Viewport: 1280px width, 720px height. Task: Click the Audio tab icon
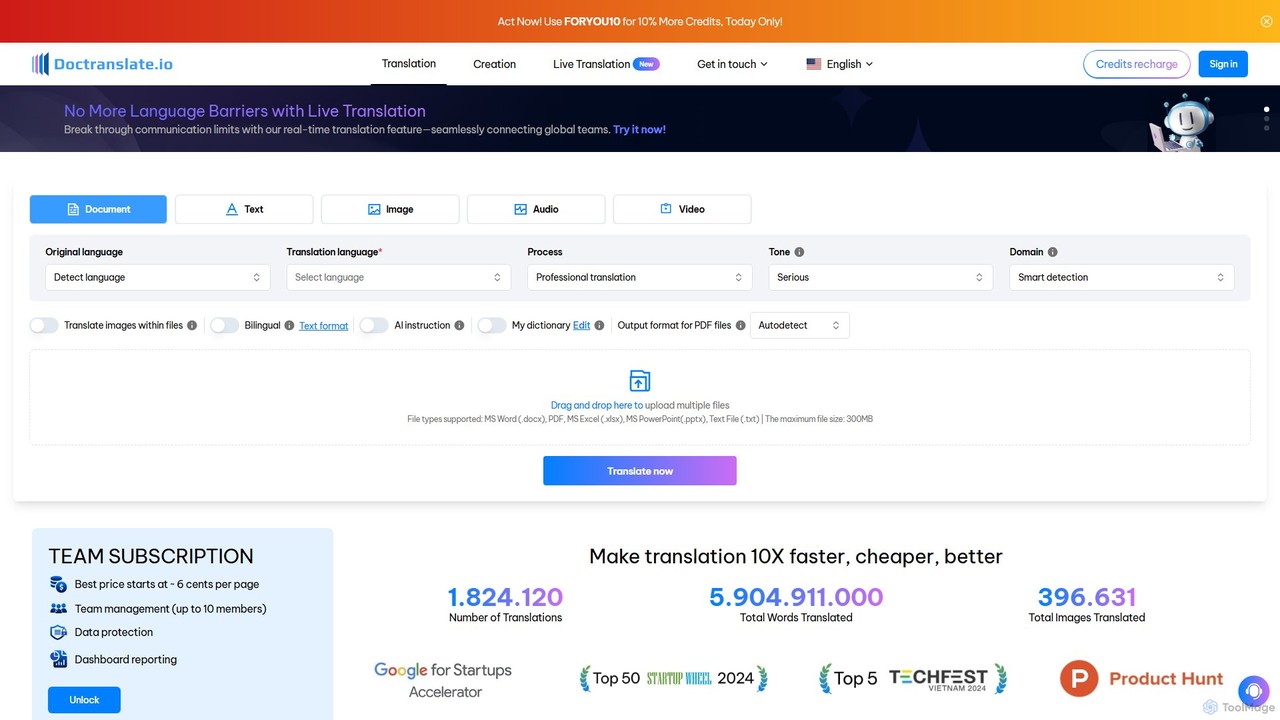[x=520, y=209]
